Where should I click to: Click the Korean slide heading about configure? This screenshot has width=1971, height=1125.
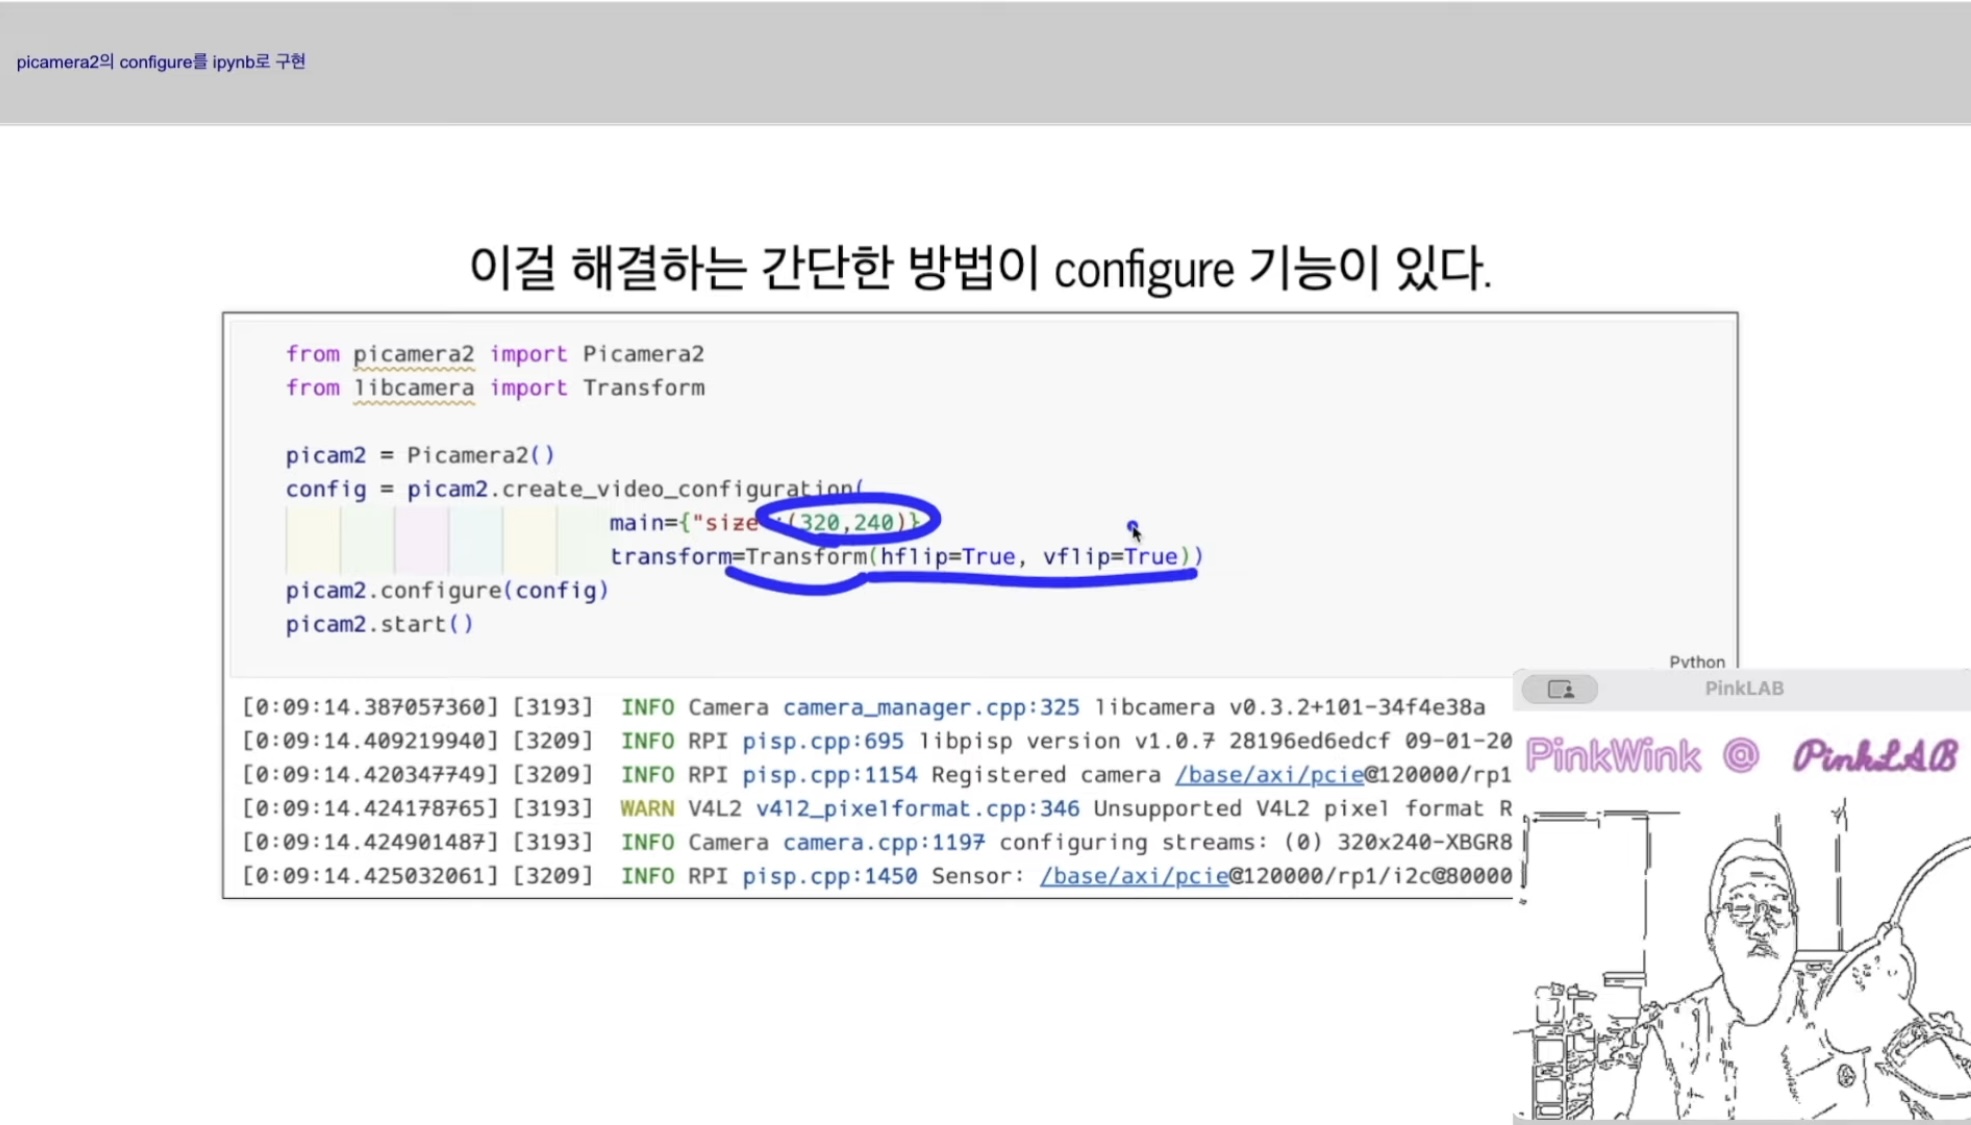[x=980, y=268]
